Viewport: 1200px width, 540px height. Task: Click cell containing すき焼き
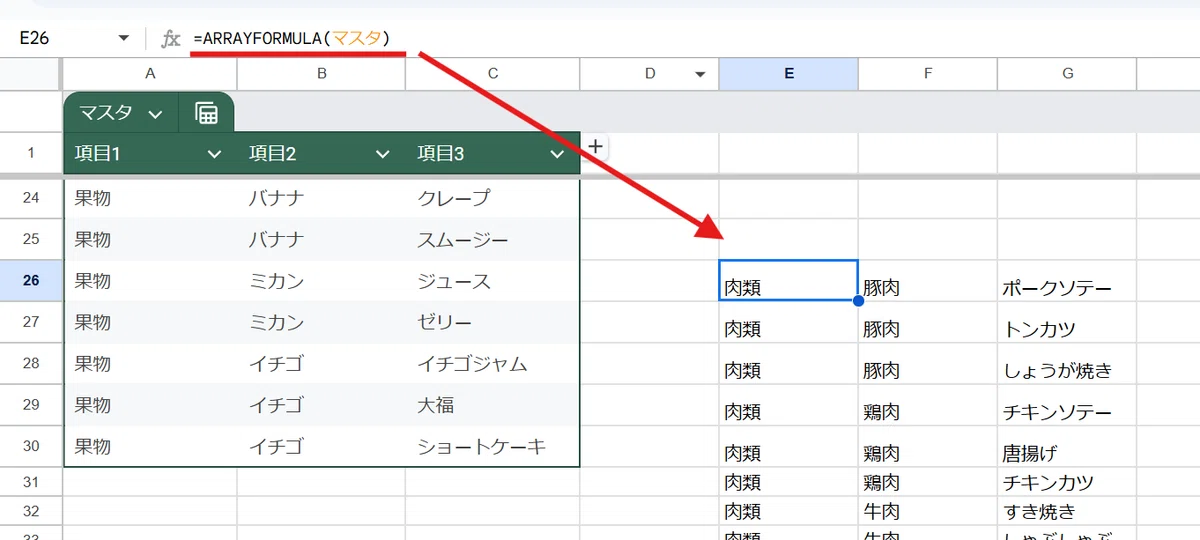1067,511
